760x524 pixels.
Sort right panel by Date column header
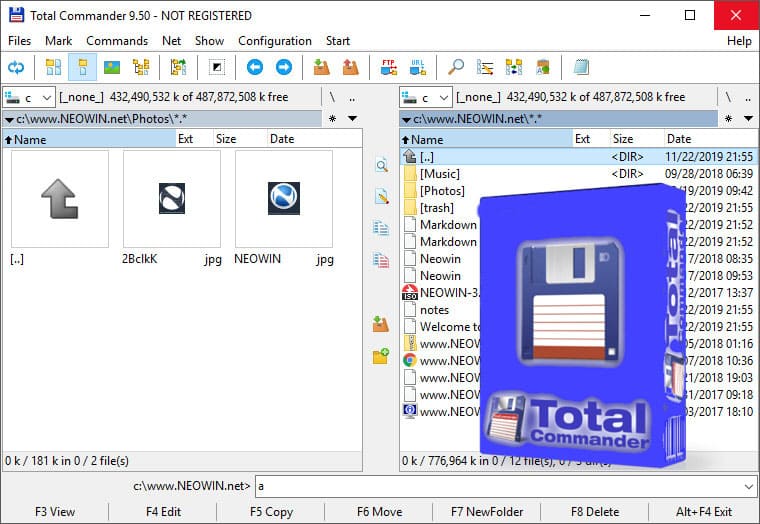(710, 139)
